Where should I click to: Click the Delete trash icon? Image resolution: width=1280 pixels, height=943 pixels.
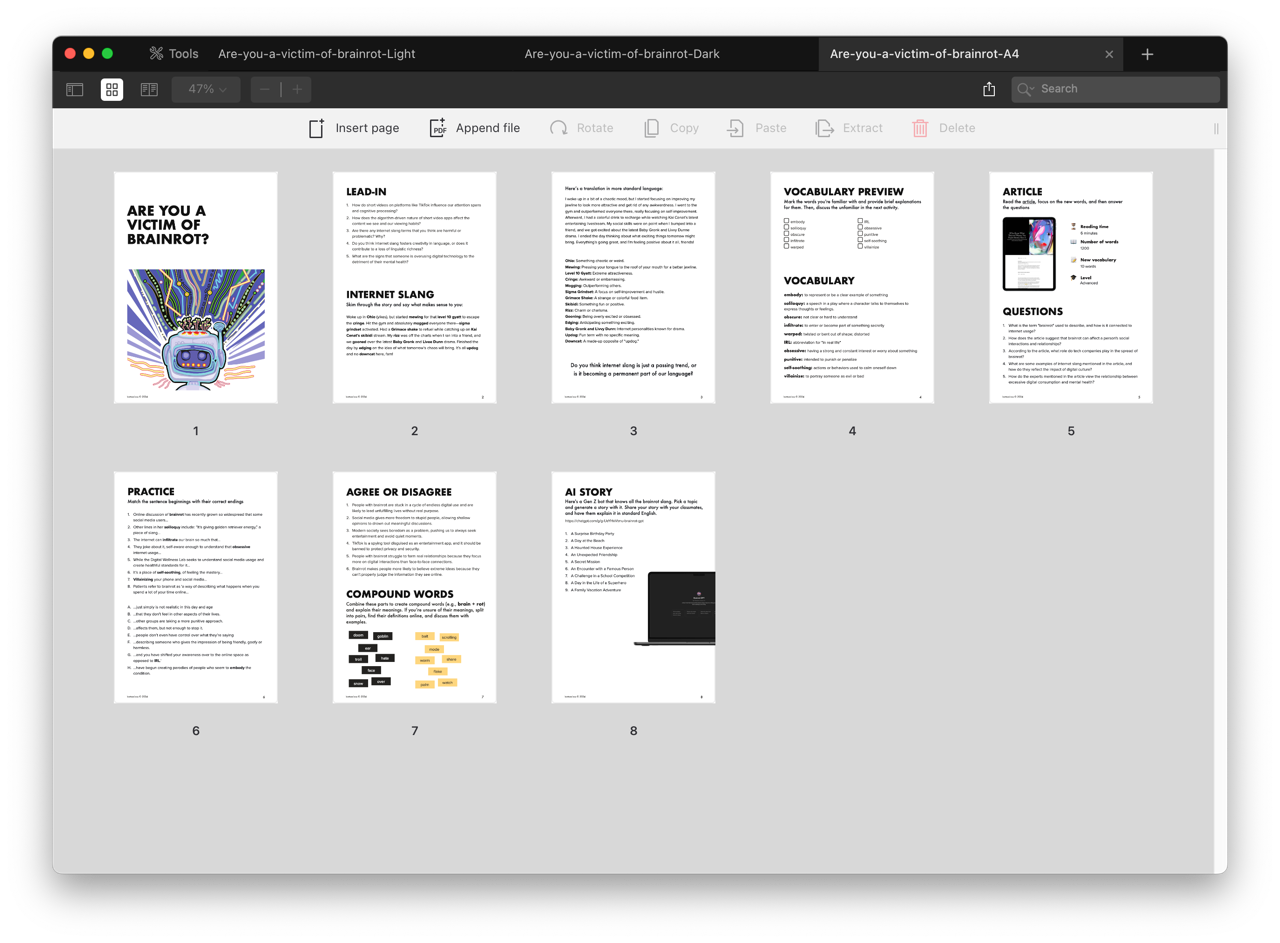click(x=920, y=128)
